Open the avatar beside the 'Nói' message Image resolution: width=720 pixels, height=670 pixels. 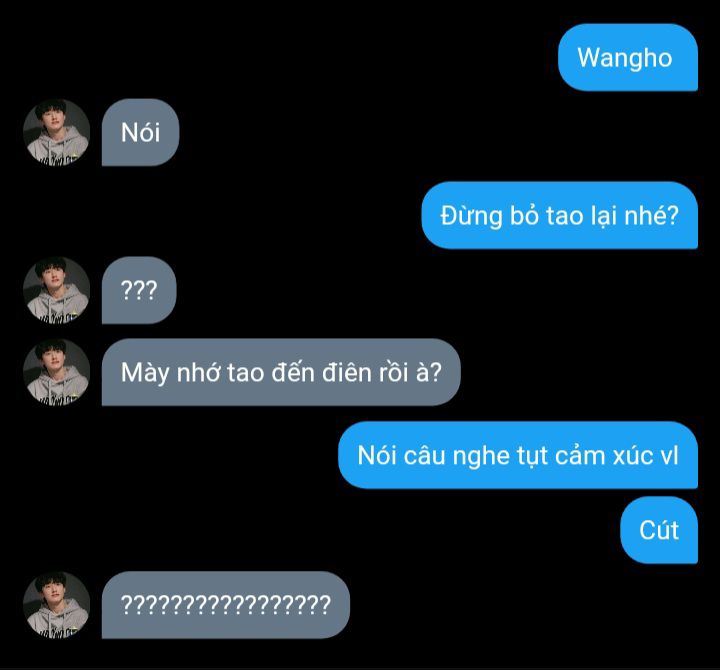pyautogui.click(x=56, y=132)
